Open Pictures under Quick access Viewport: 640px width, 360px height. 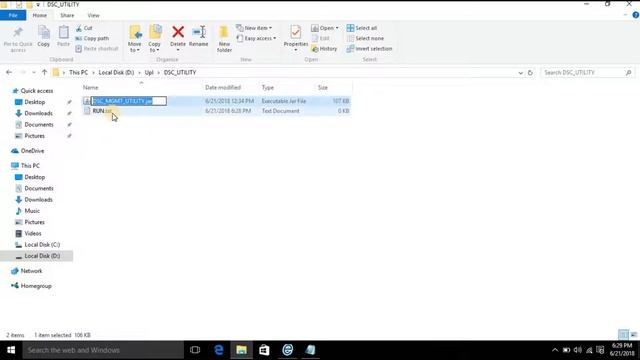[x=34, y=136]
